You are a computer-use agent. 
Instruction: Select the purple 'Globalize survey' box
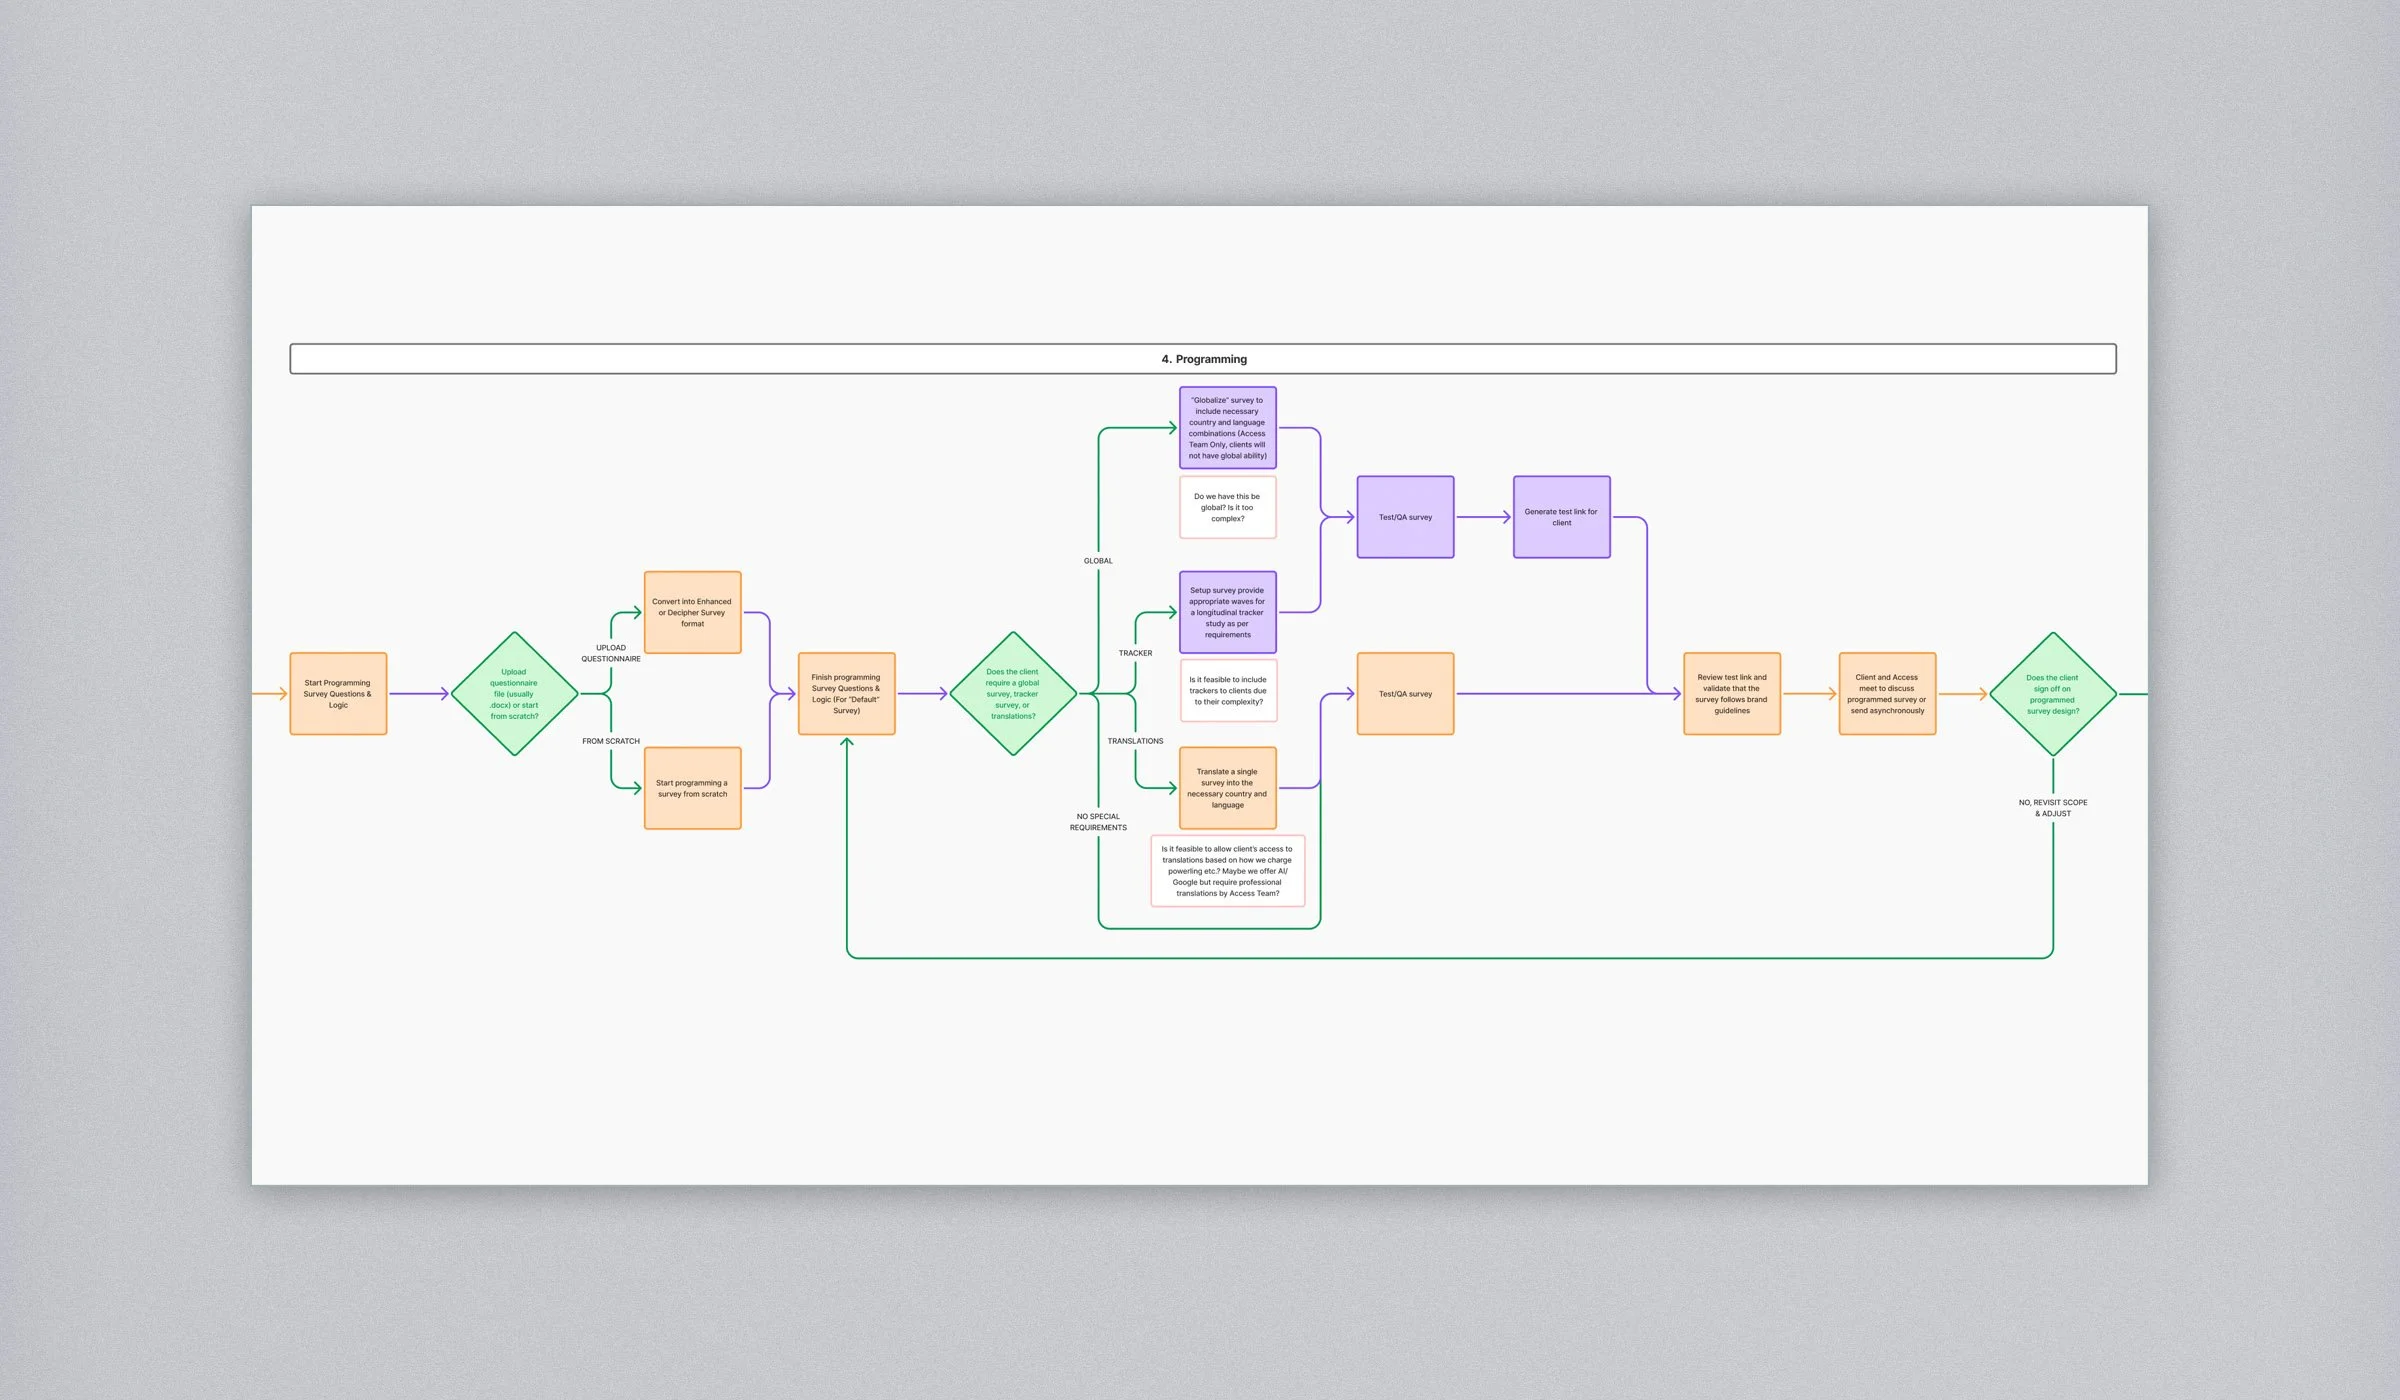click(x=1228, y=428)
